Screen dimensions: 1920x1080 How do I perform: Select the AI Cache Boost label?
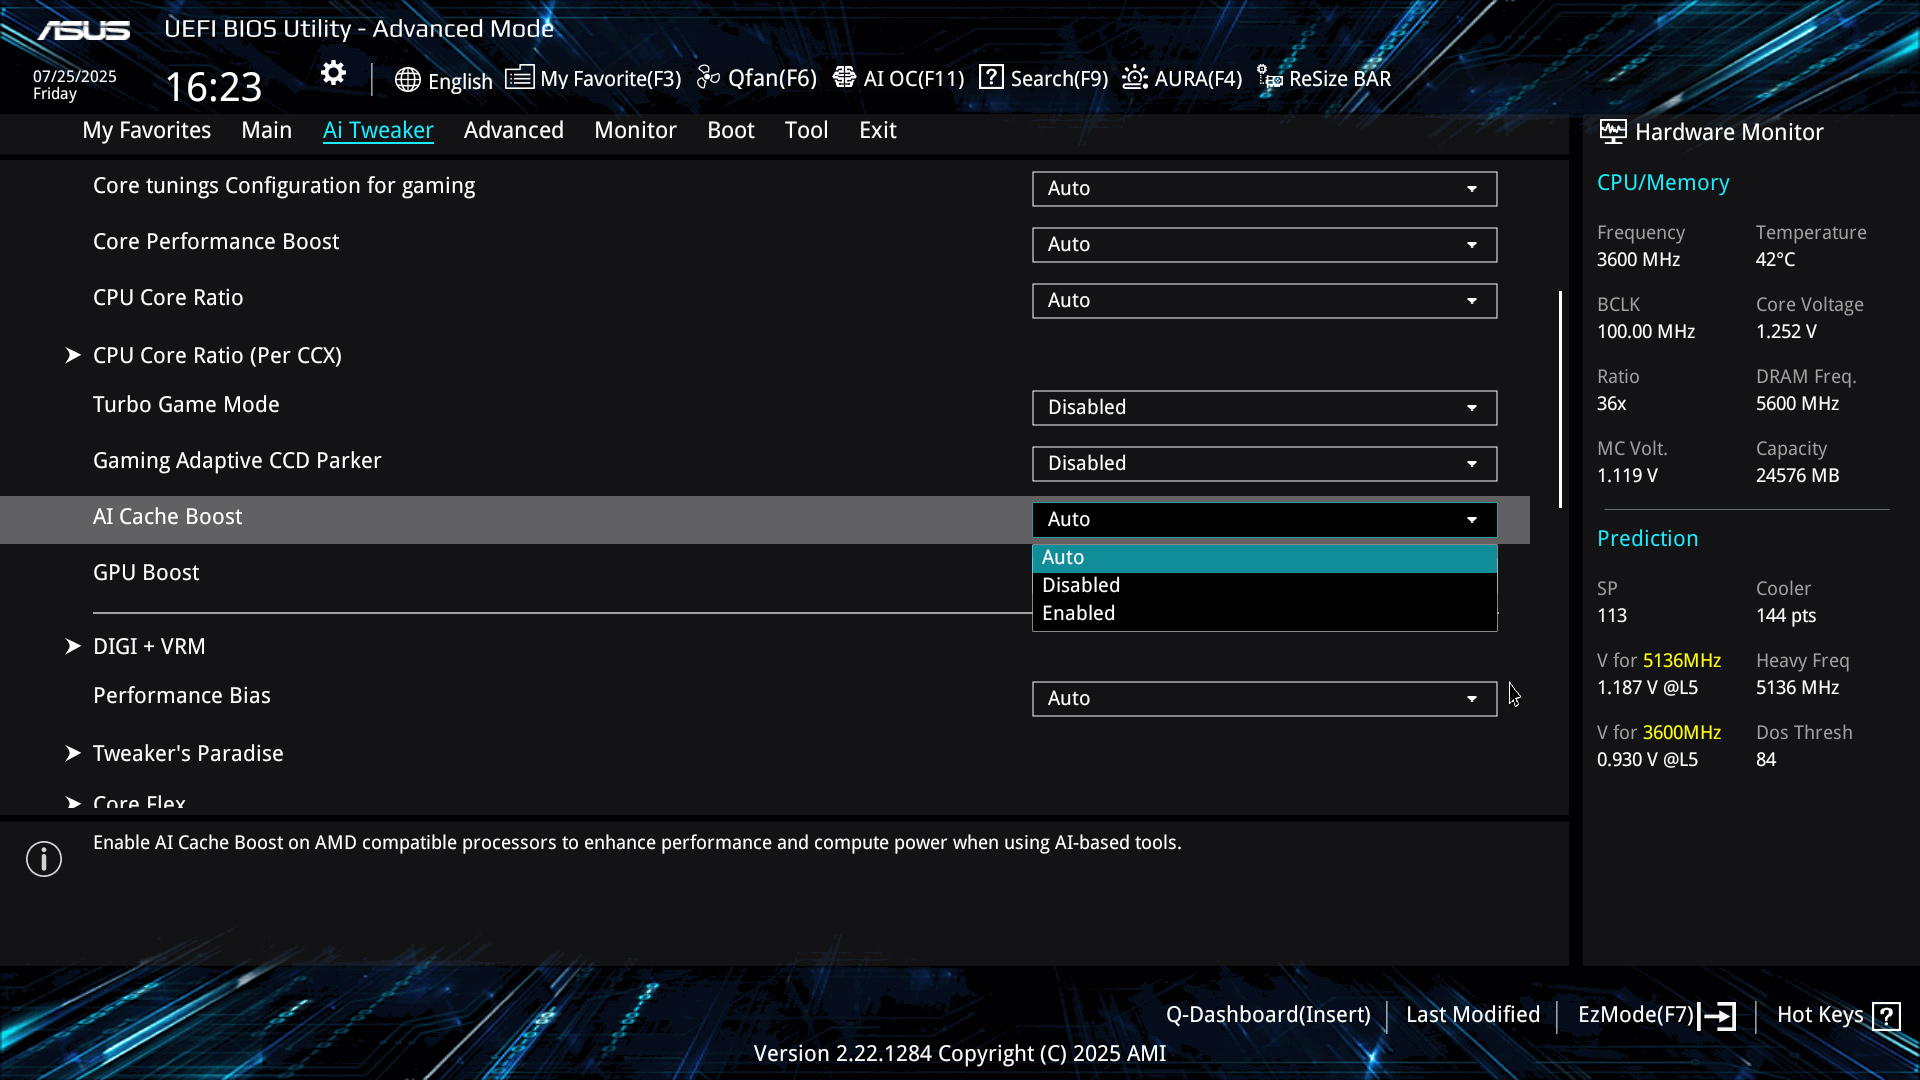click(x=167, y=517)
